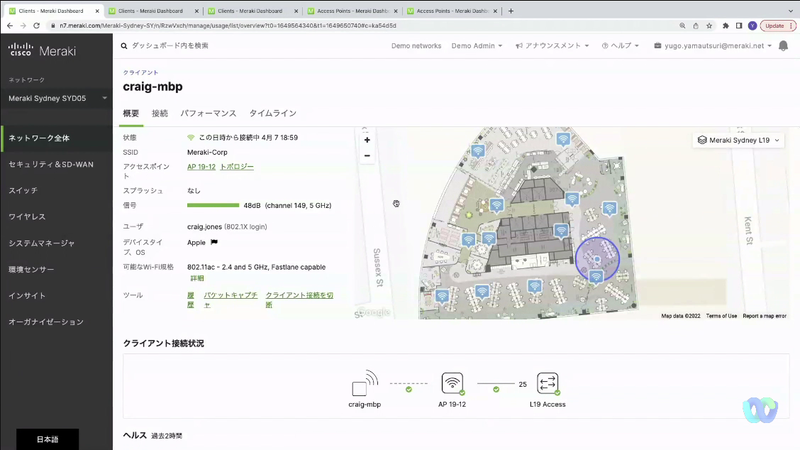Open ネットワーク全体 in the sidebar
The height and width of the screenshot is (450, 800).
click(x=56, y=138)
